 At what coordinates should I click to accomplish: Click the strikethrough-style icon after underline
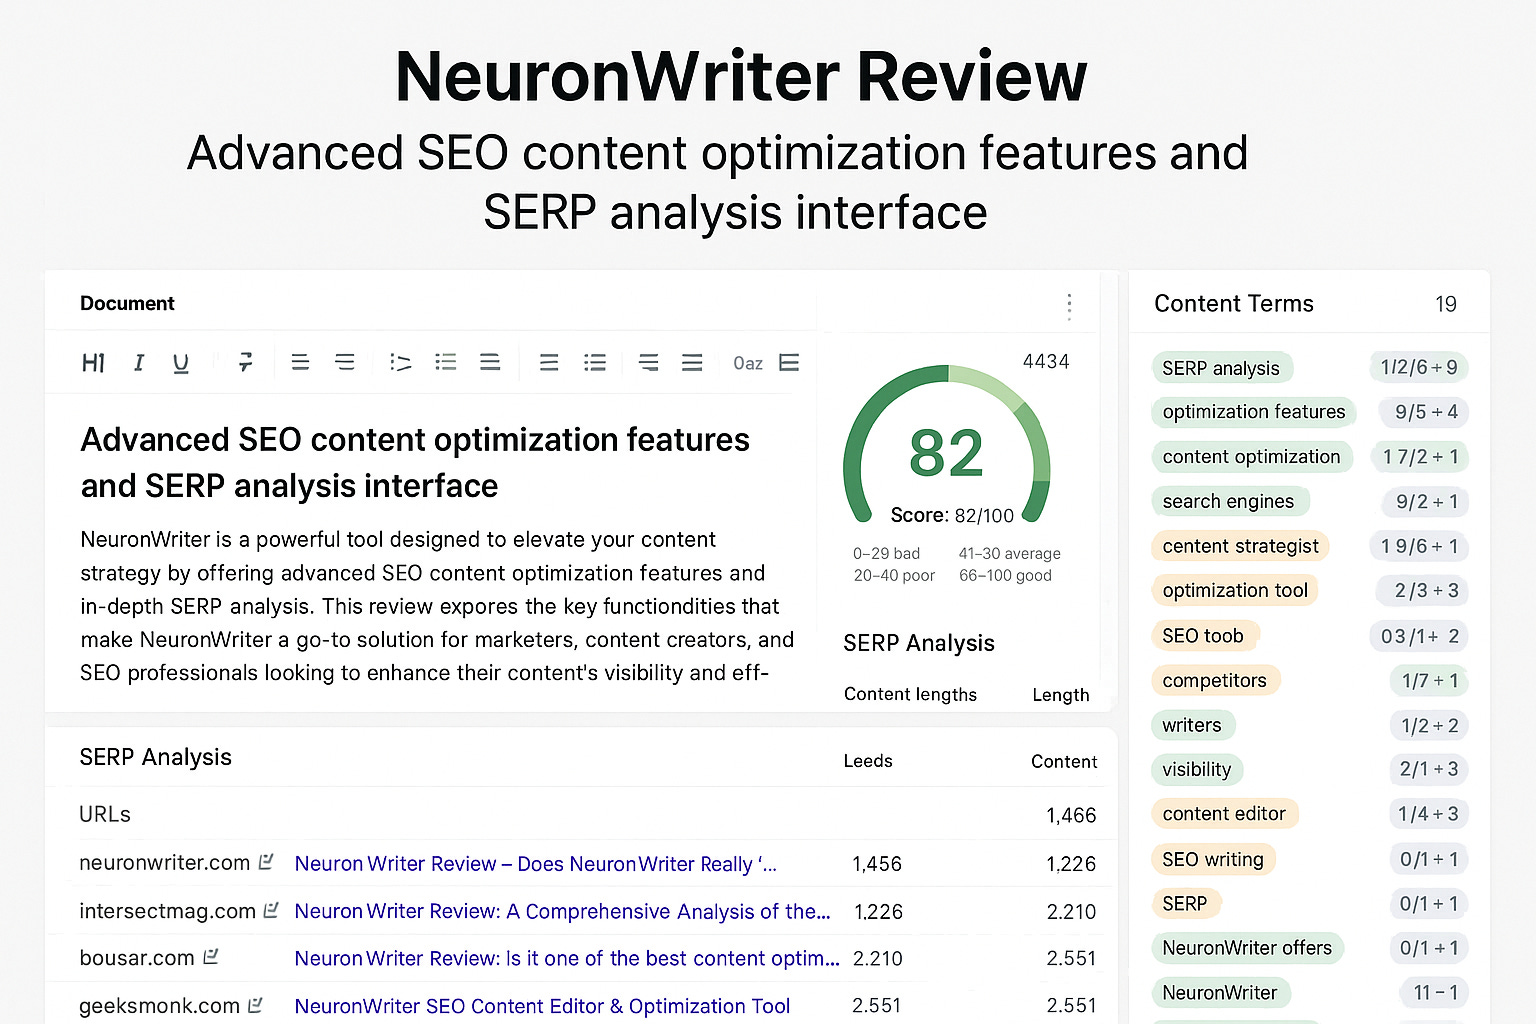click(245, 362)
